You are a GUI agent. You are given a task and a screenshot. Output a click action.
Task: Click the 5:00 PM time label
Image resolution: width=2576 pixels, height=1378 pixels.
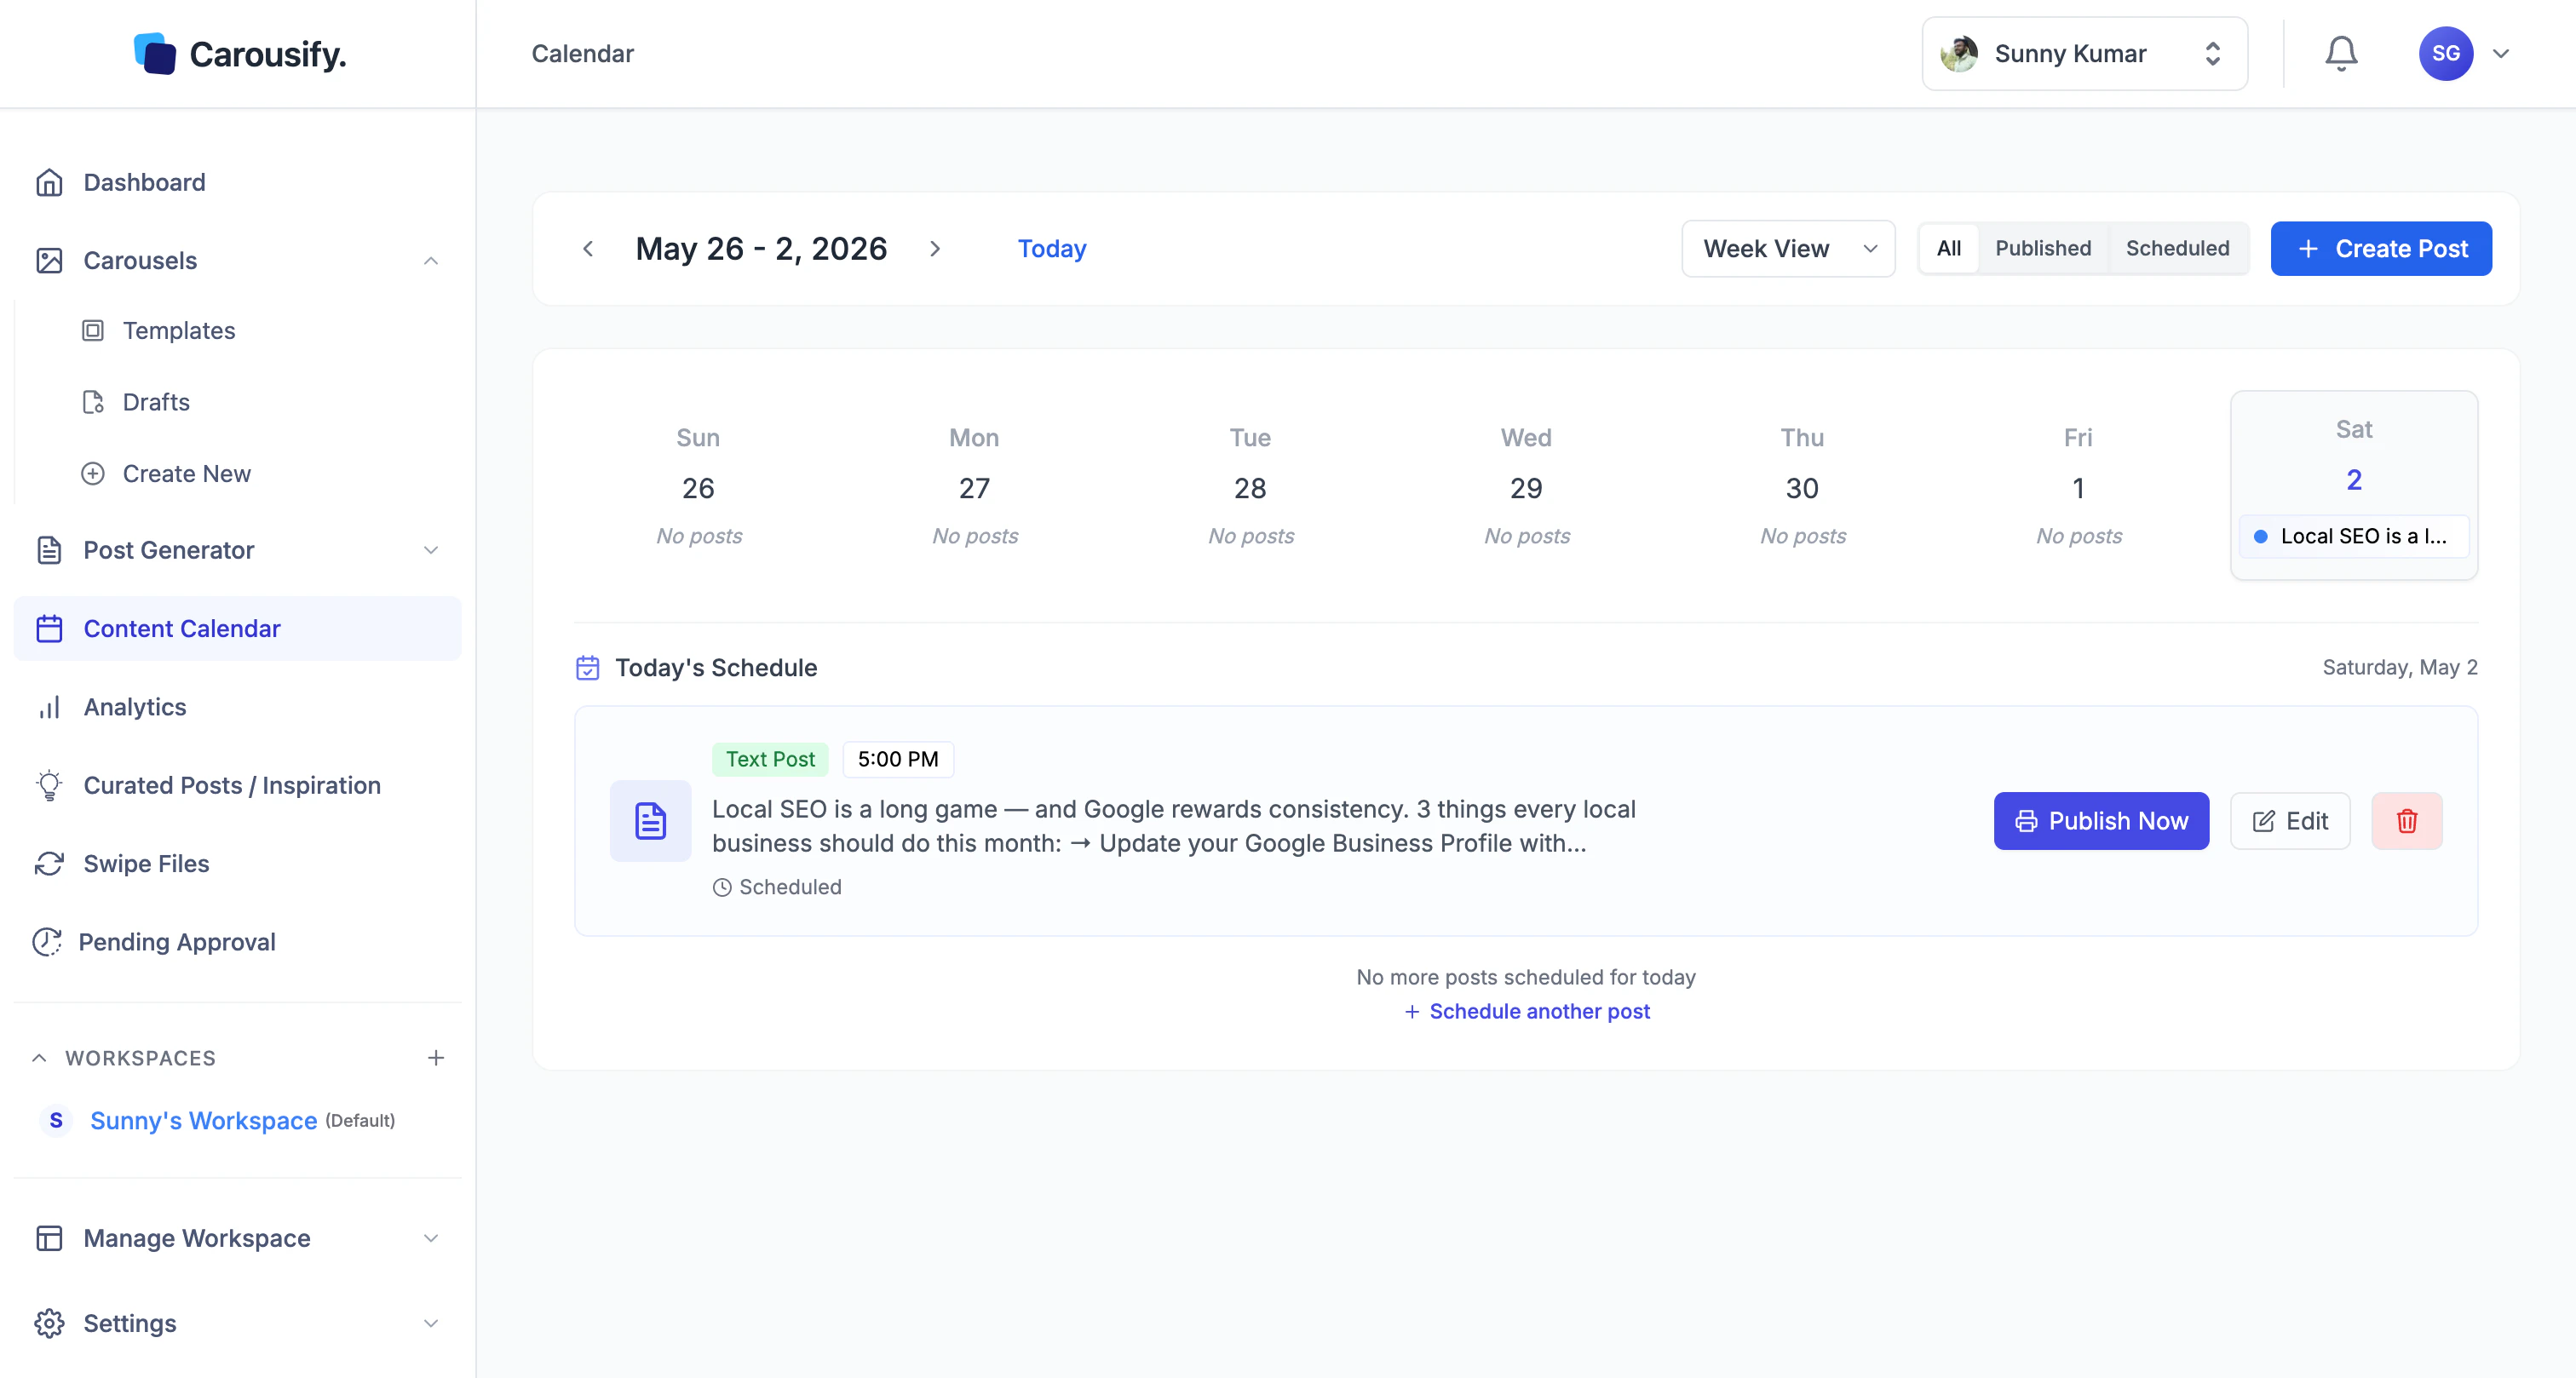click(898, 759)
